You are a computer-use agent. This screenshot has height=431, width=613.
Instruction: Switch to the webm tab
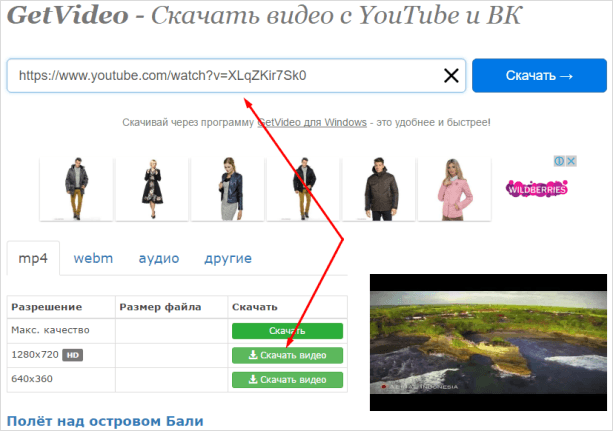point(93,258)
